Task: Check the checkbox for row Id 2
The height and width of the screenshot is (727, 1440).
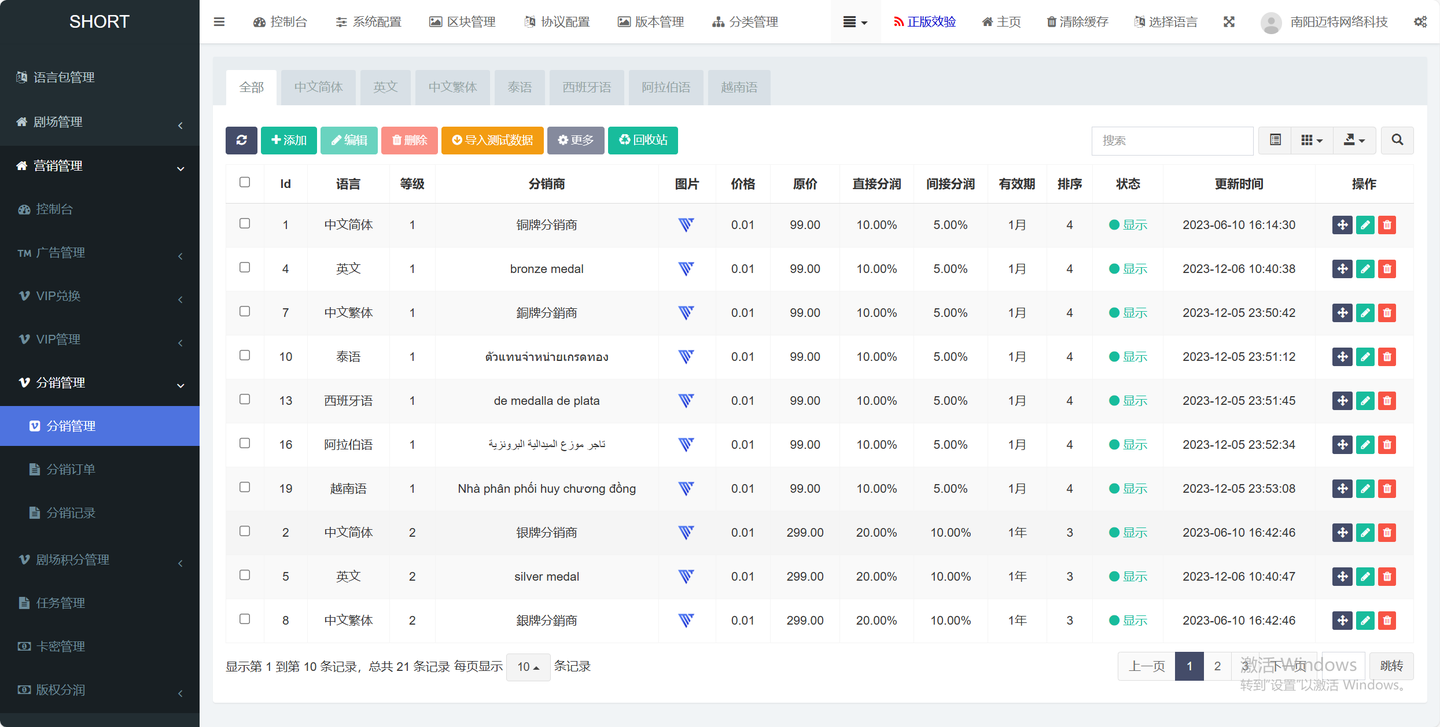Action: coord(245,532)
